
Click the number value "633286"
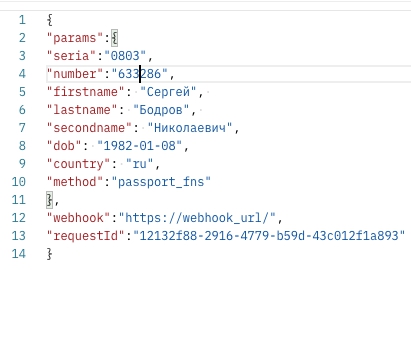point(139,74)
